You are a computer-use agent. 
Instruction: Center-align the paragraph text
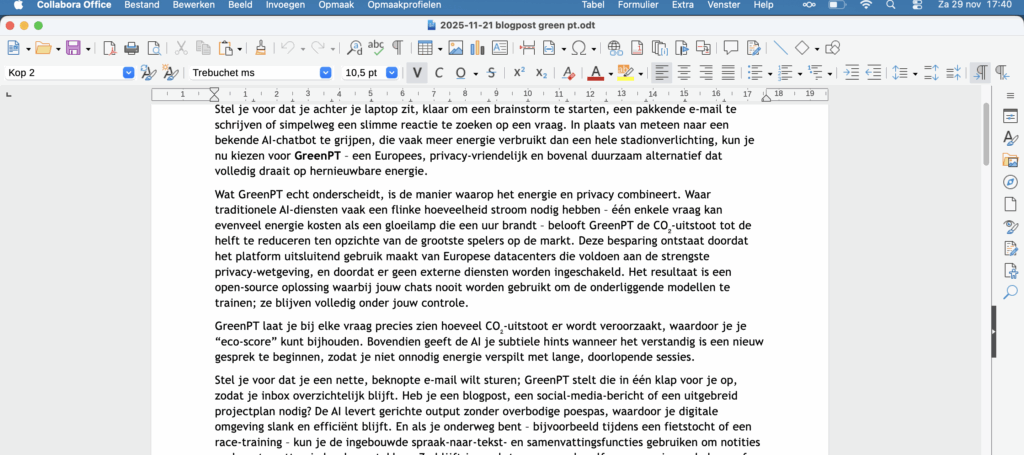point(685,73)
